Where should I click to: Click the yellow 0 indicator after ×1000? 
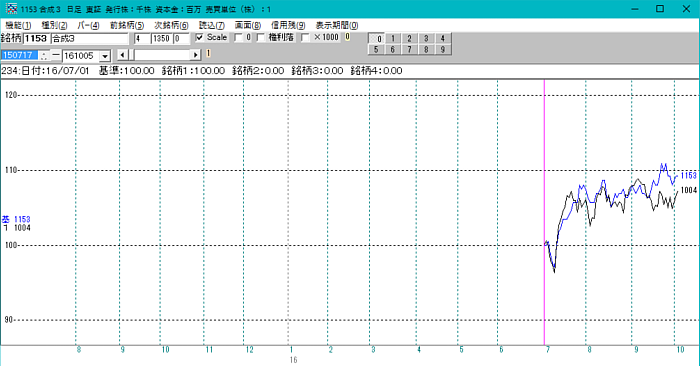(x=347, y=37)
